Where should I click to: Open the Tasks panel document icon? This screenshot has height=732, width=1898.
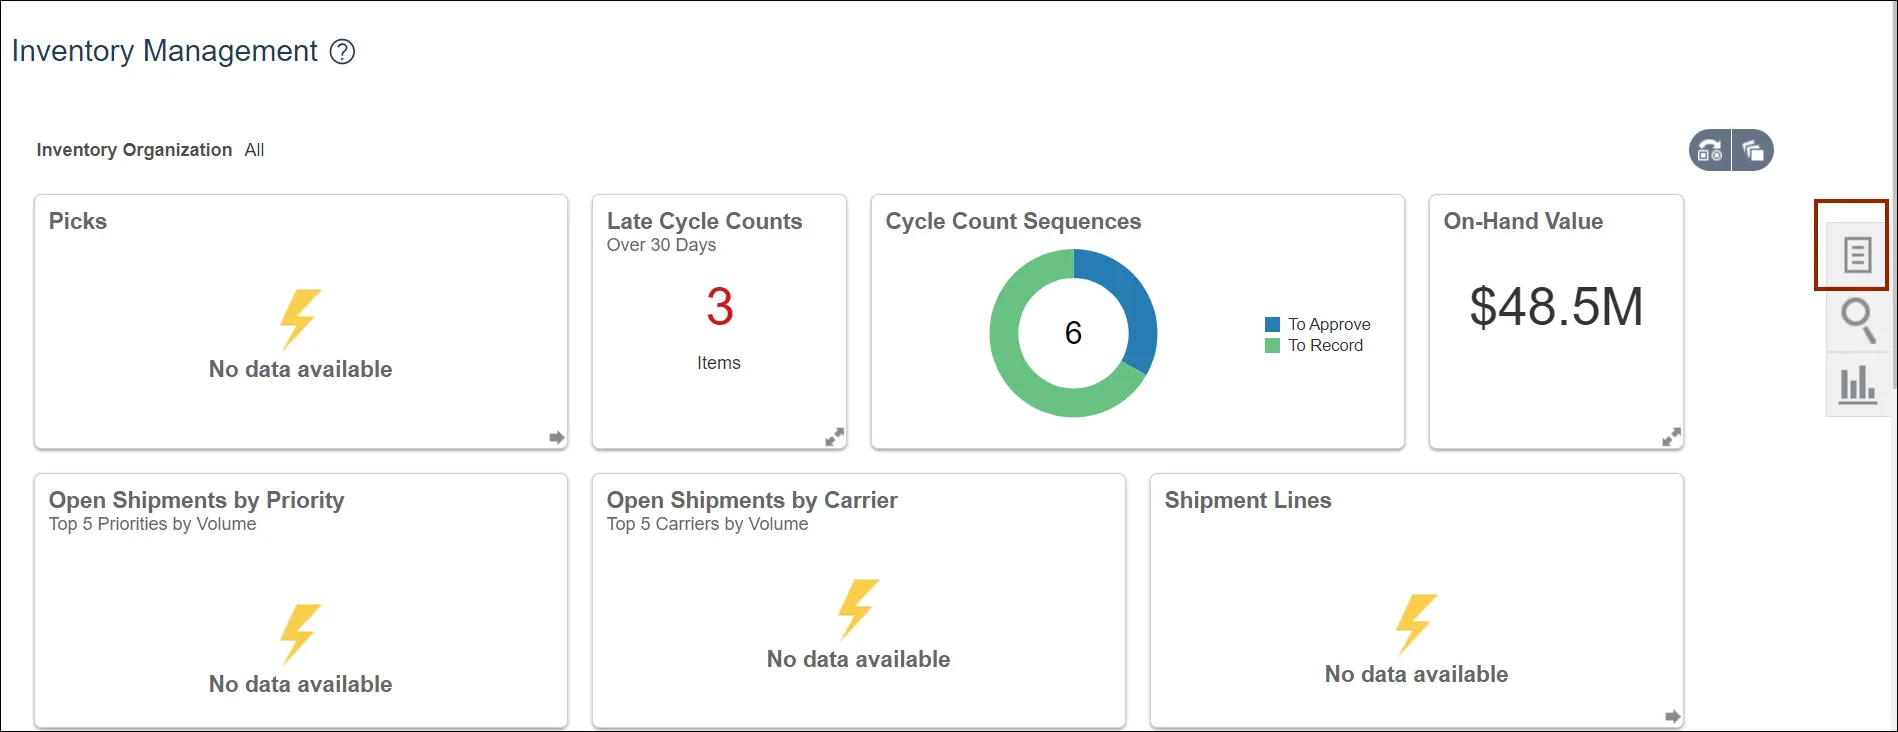pyautogui.click(x=1857, y=255)
